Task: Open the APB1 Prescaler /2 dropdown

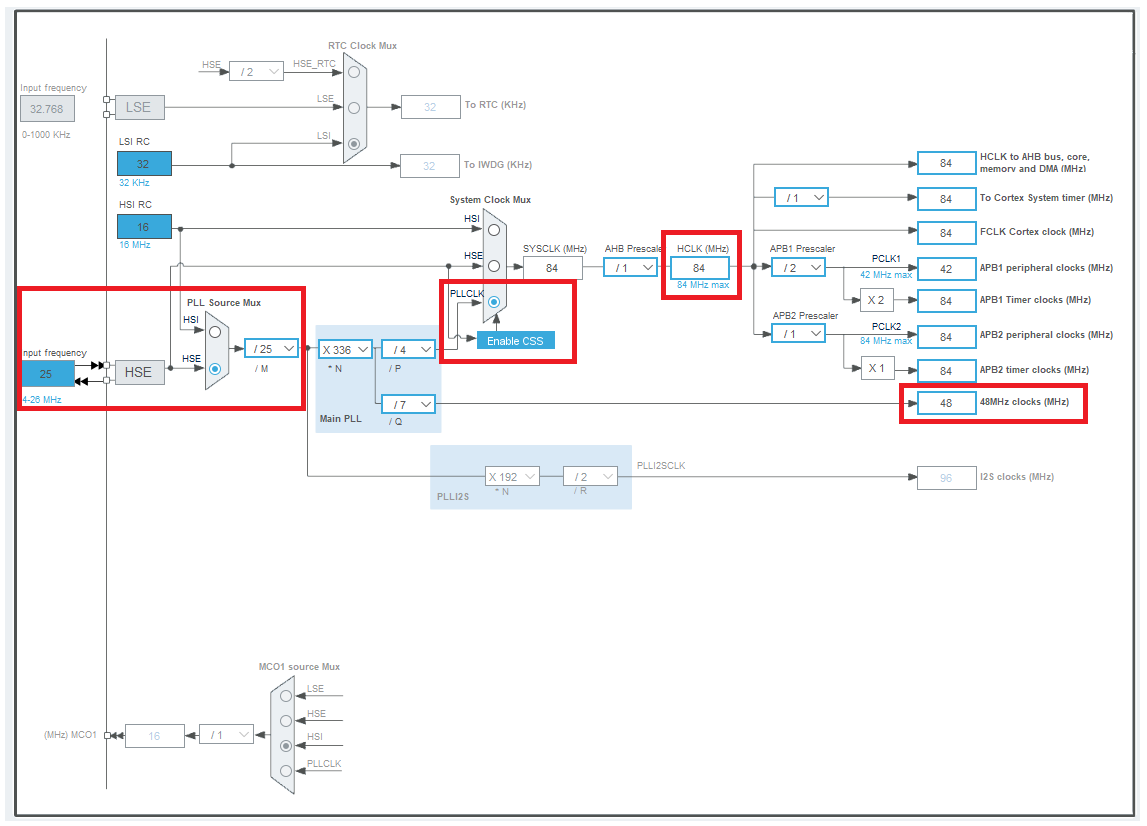Action: coord(798,267)
